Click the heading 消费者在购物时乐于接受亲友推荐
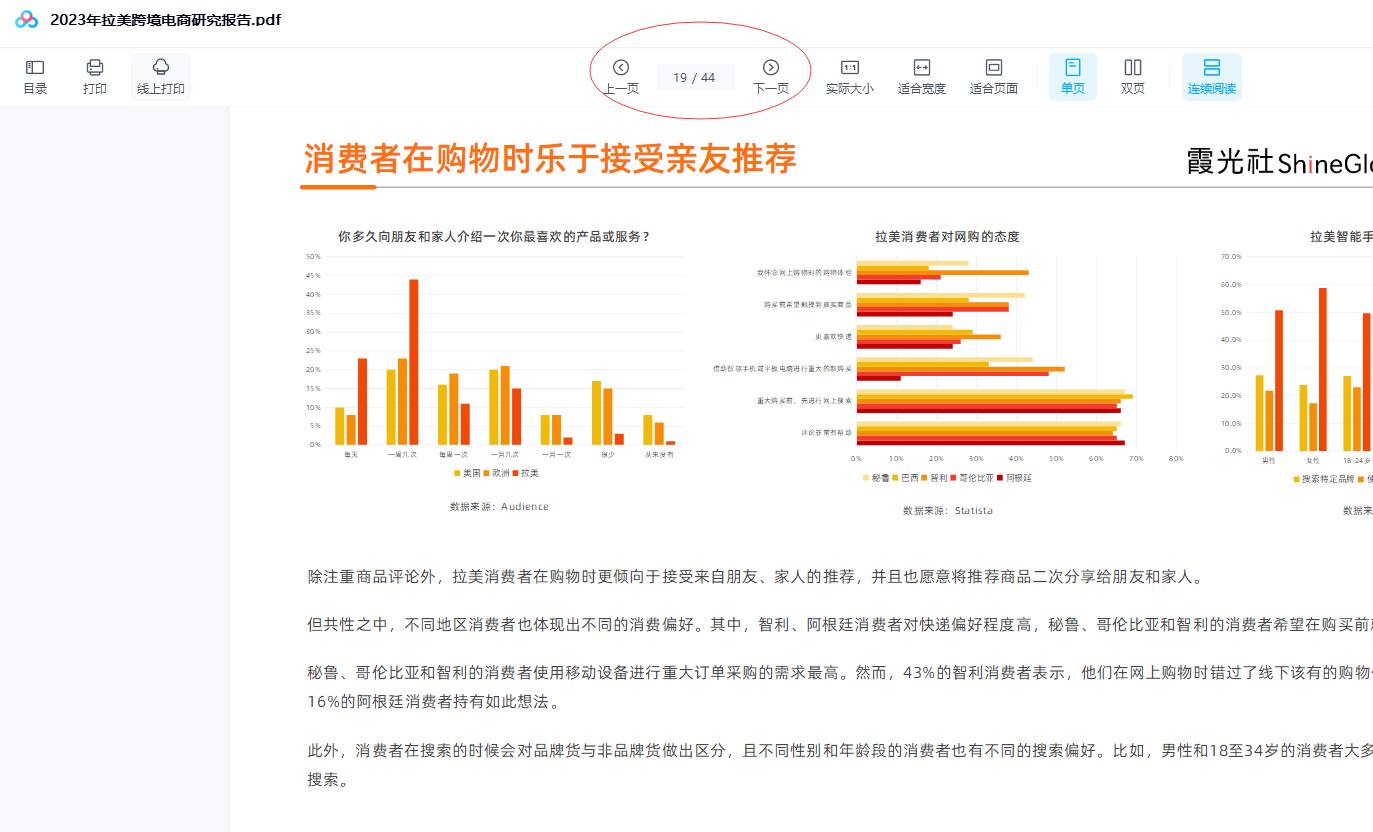This screenshot has height=832, width=1373. [550, 159]
